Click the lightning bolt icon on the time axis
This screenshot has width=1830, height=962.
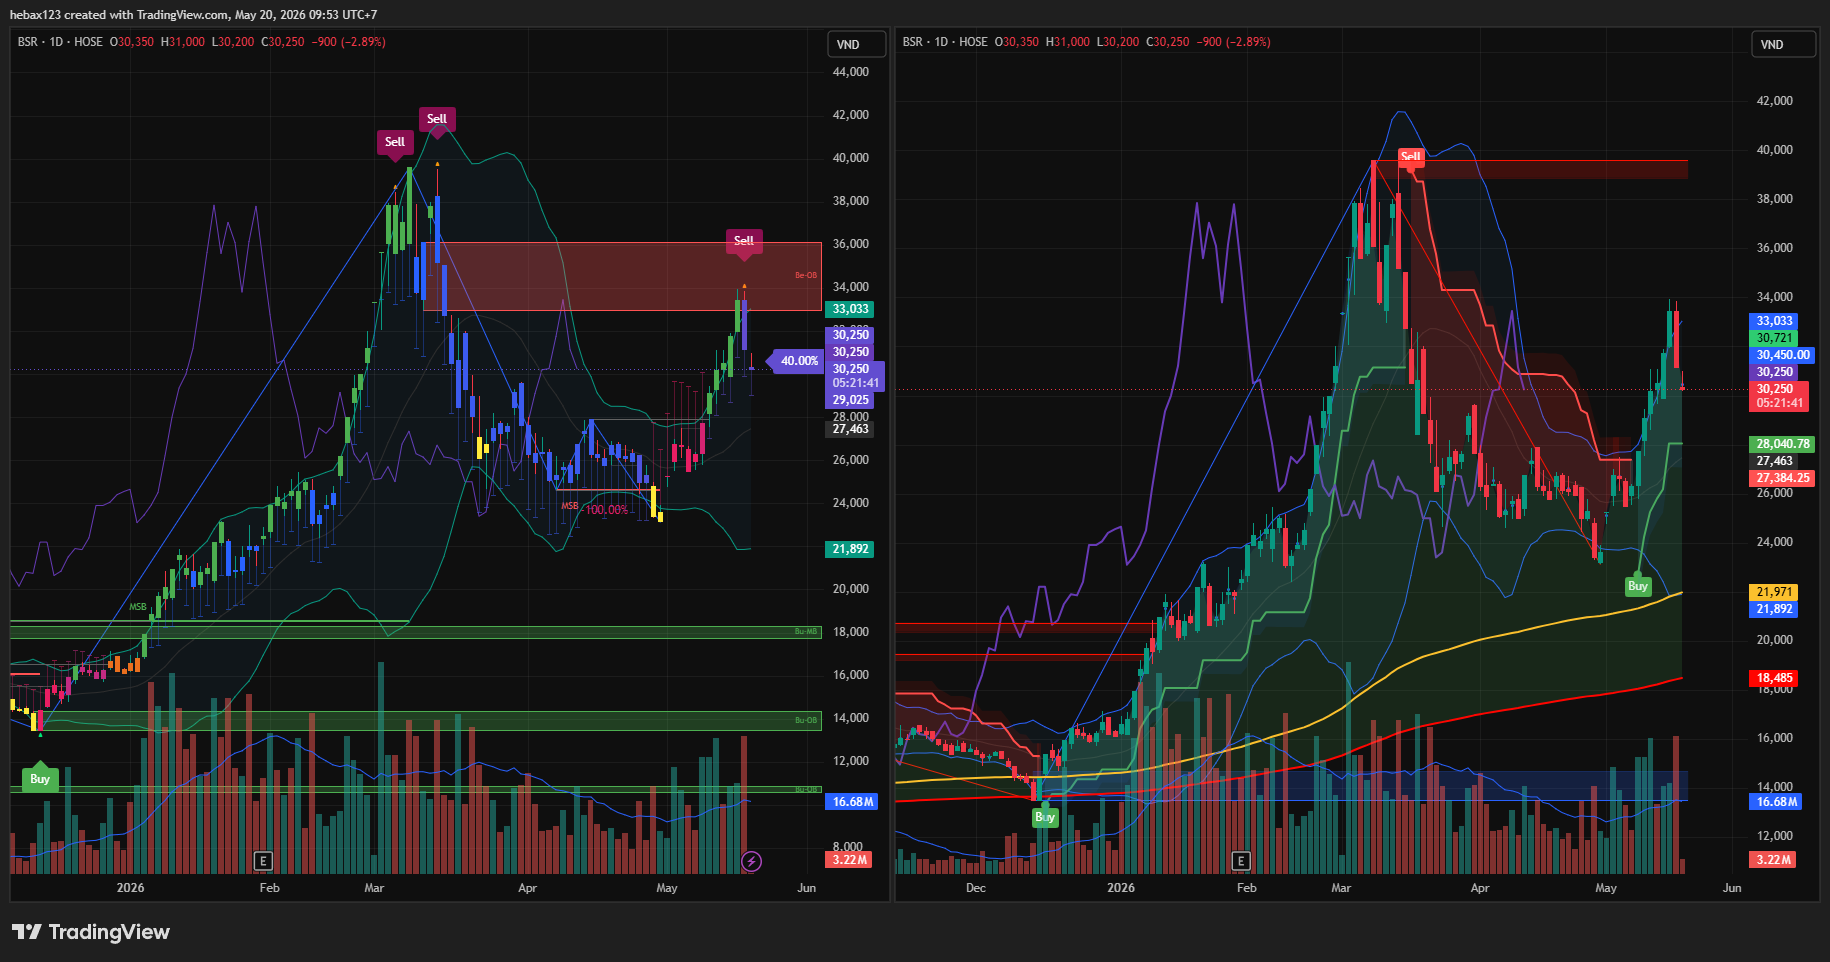coord(751,861)
